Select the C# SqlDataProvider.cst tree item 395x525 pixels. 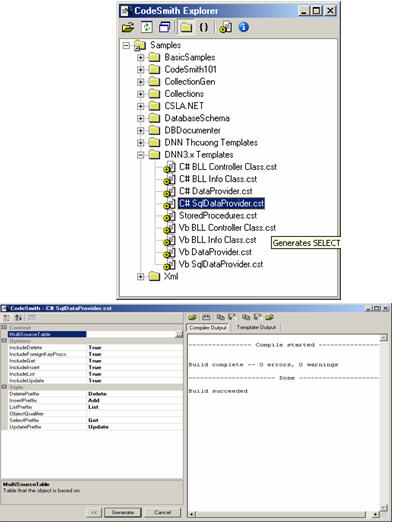[x=221, y=203]
